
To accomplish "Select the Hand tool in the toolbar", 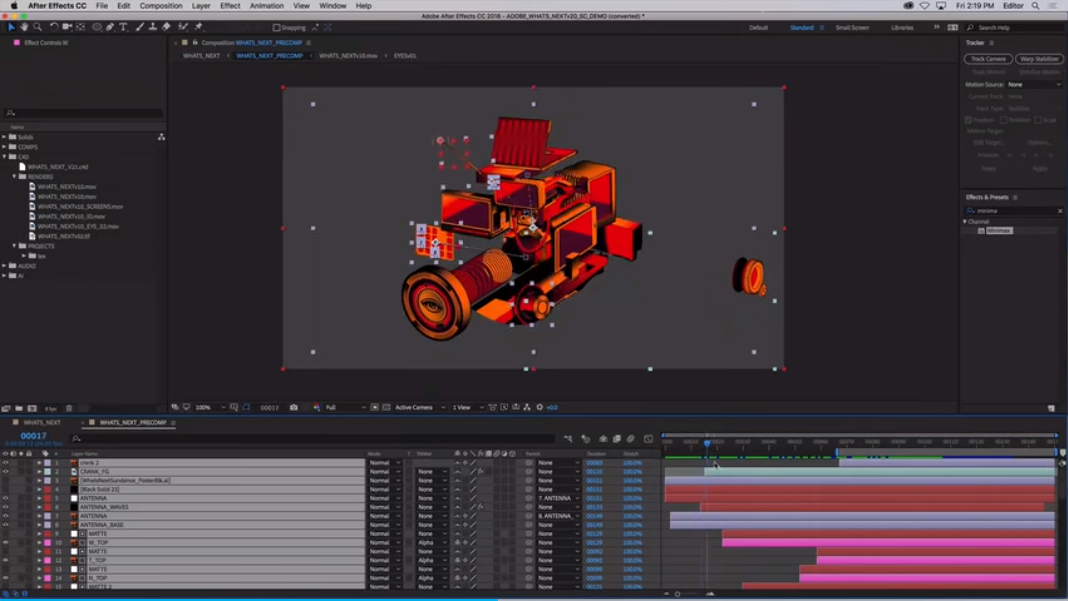I will coord(25,27).
